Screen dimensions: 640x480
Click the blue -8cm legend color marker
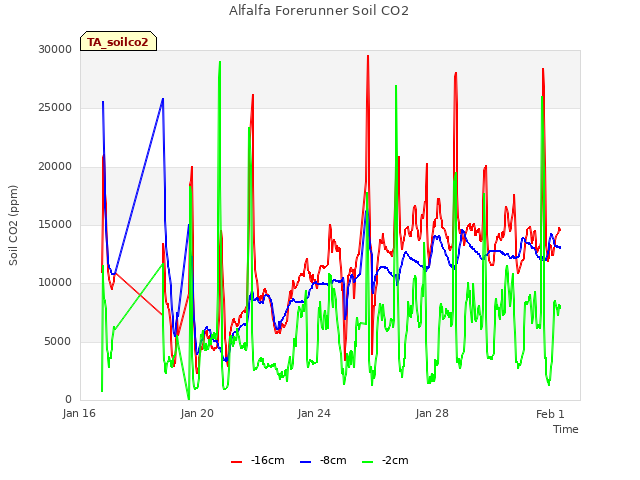tap(305, 462)
